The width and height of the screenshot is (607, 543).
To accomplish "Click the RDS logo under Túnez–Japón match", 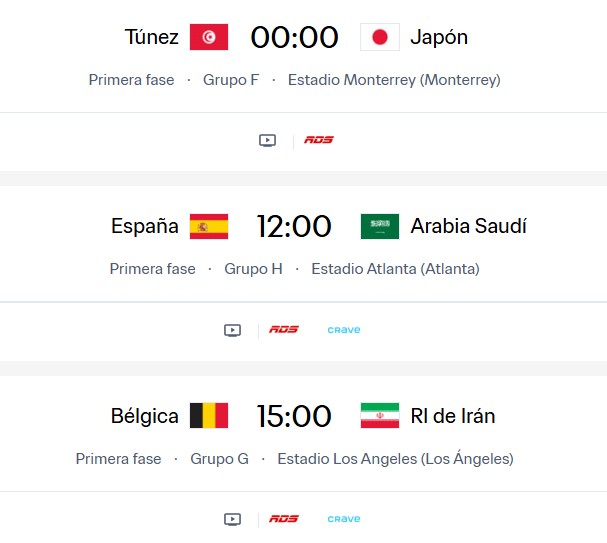I will pyautogui.click(x=318, y=140).
